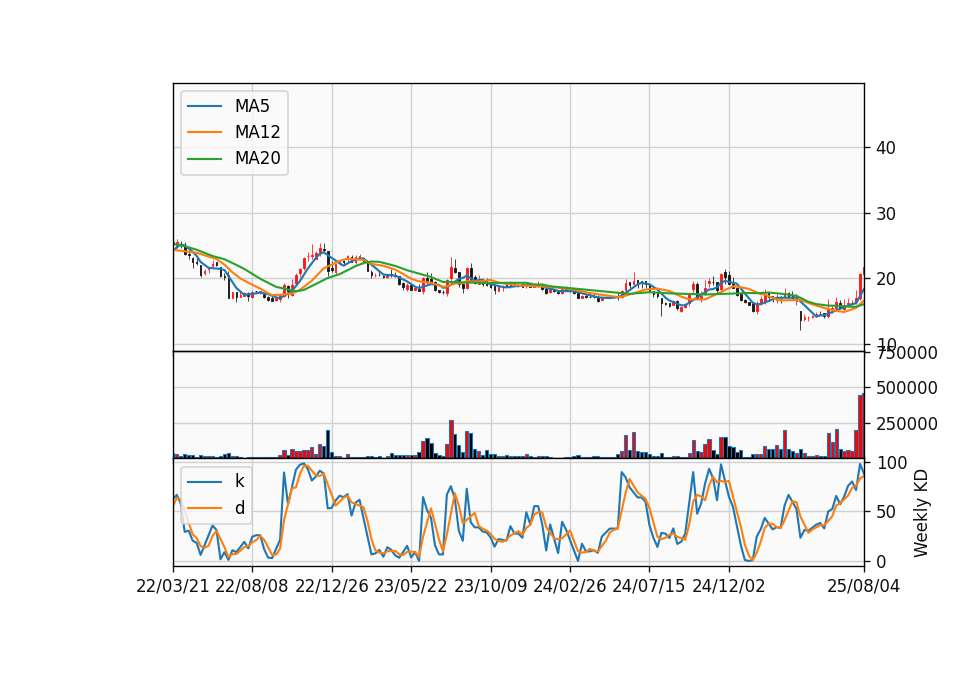Click the d legend label
Image resolution: width=960 pixels, height=690 pixels.
pyautogui.click(x=239, y=508)
